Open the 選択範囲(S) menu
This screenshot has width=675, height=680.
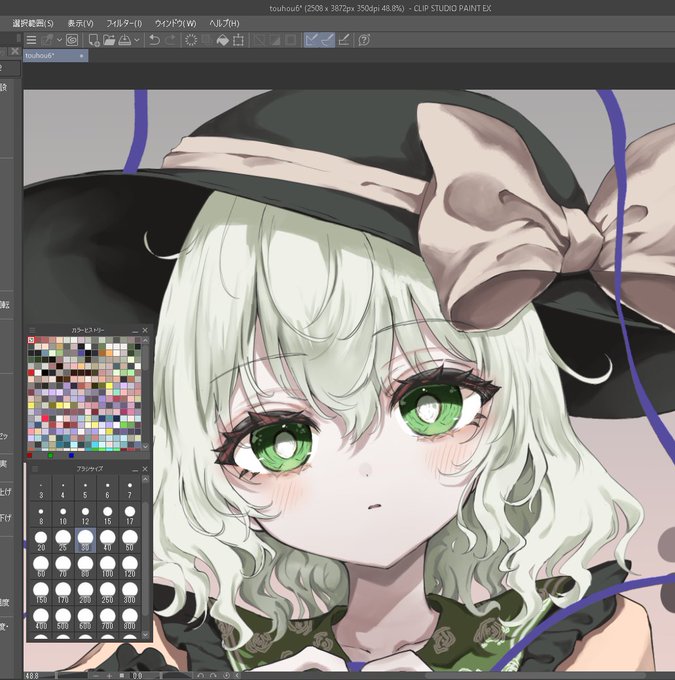coord(33,23)
